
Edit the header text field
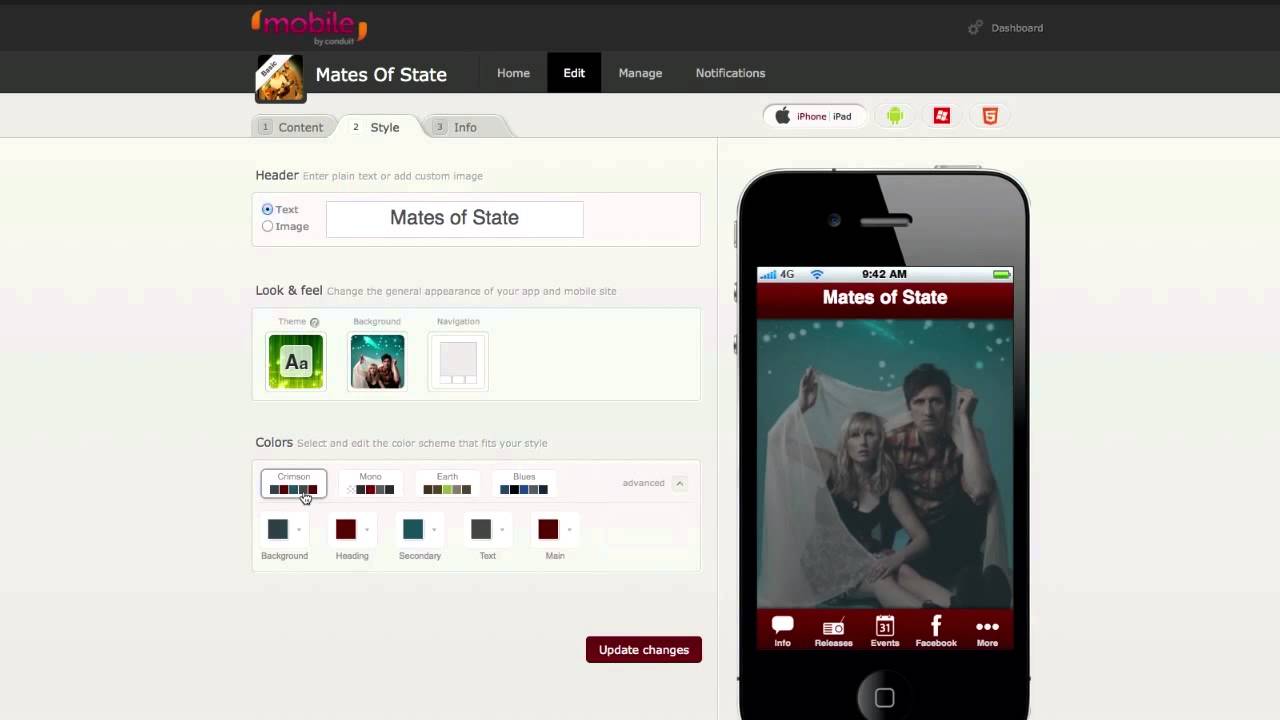(x=454, y=219)
